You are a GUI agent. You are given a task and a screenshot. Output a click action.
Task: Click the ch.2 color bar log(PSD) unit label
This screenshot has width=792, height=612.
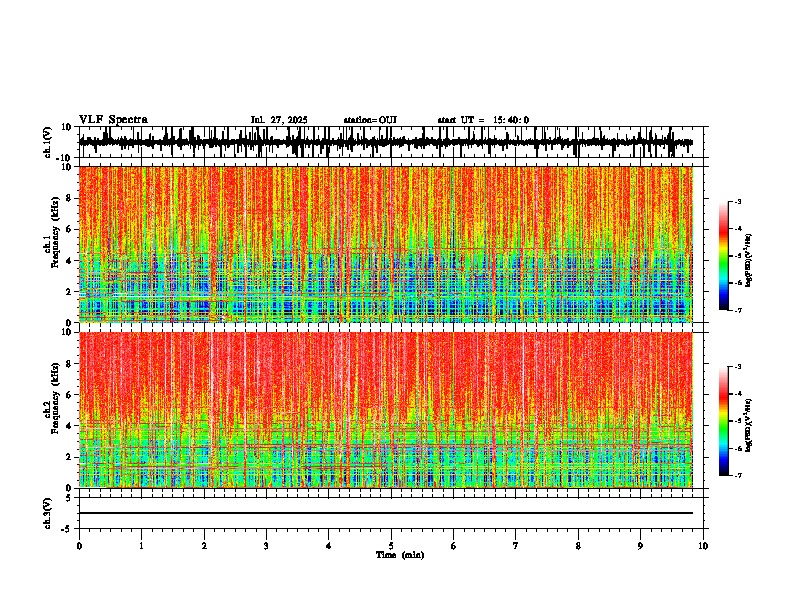749,425
